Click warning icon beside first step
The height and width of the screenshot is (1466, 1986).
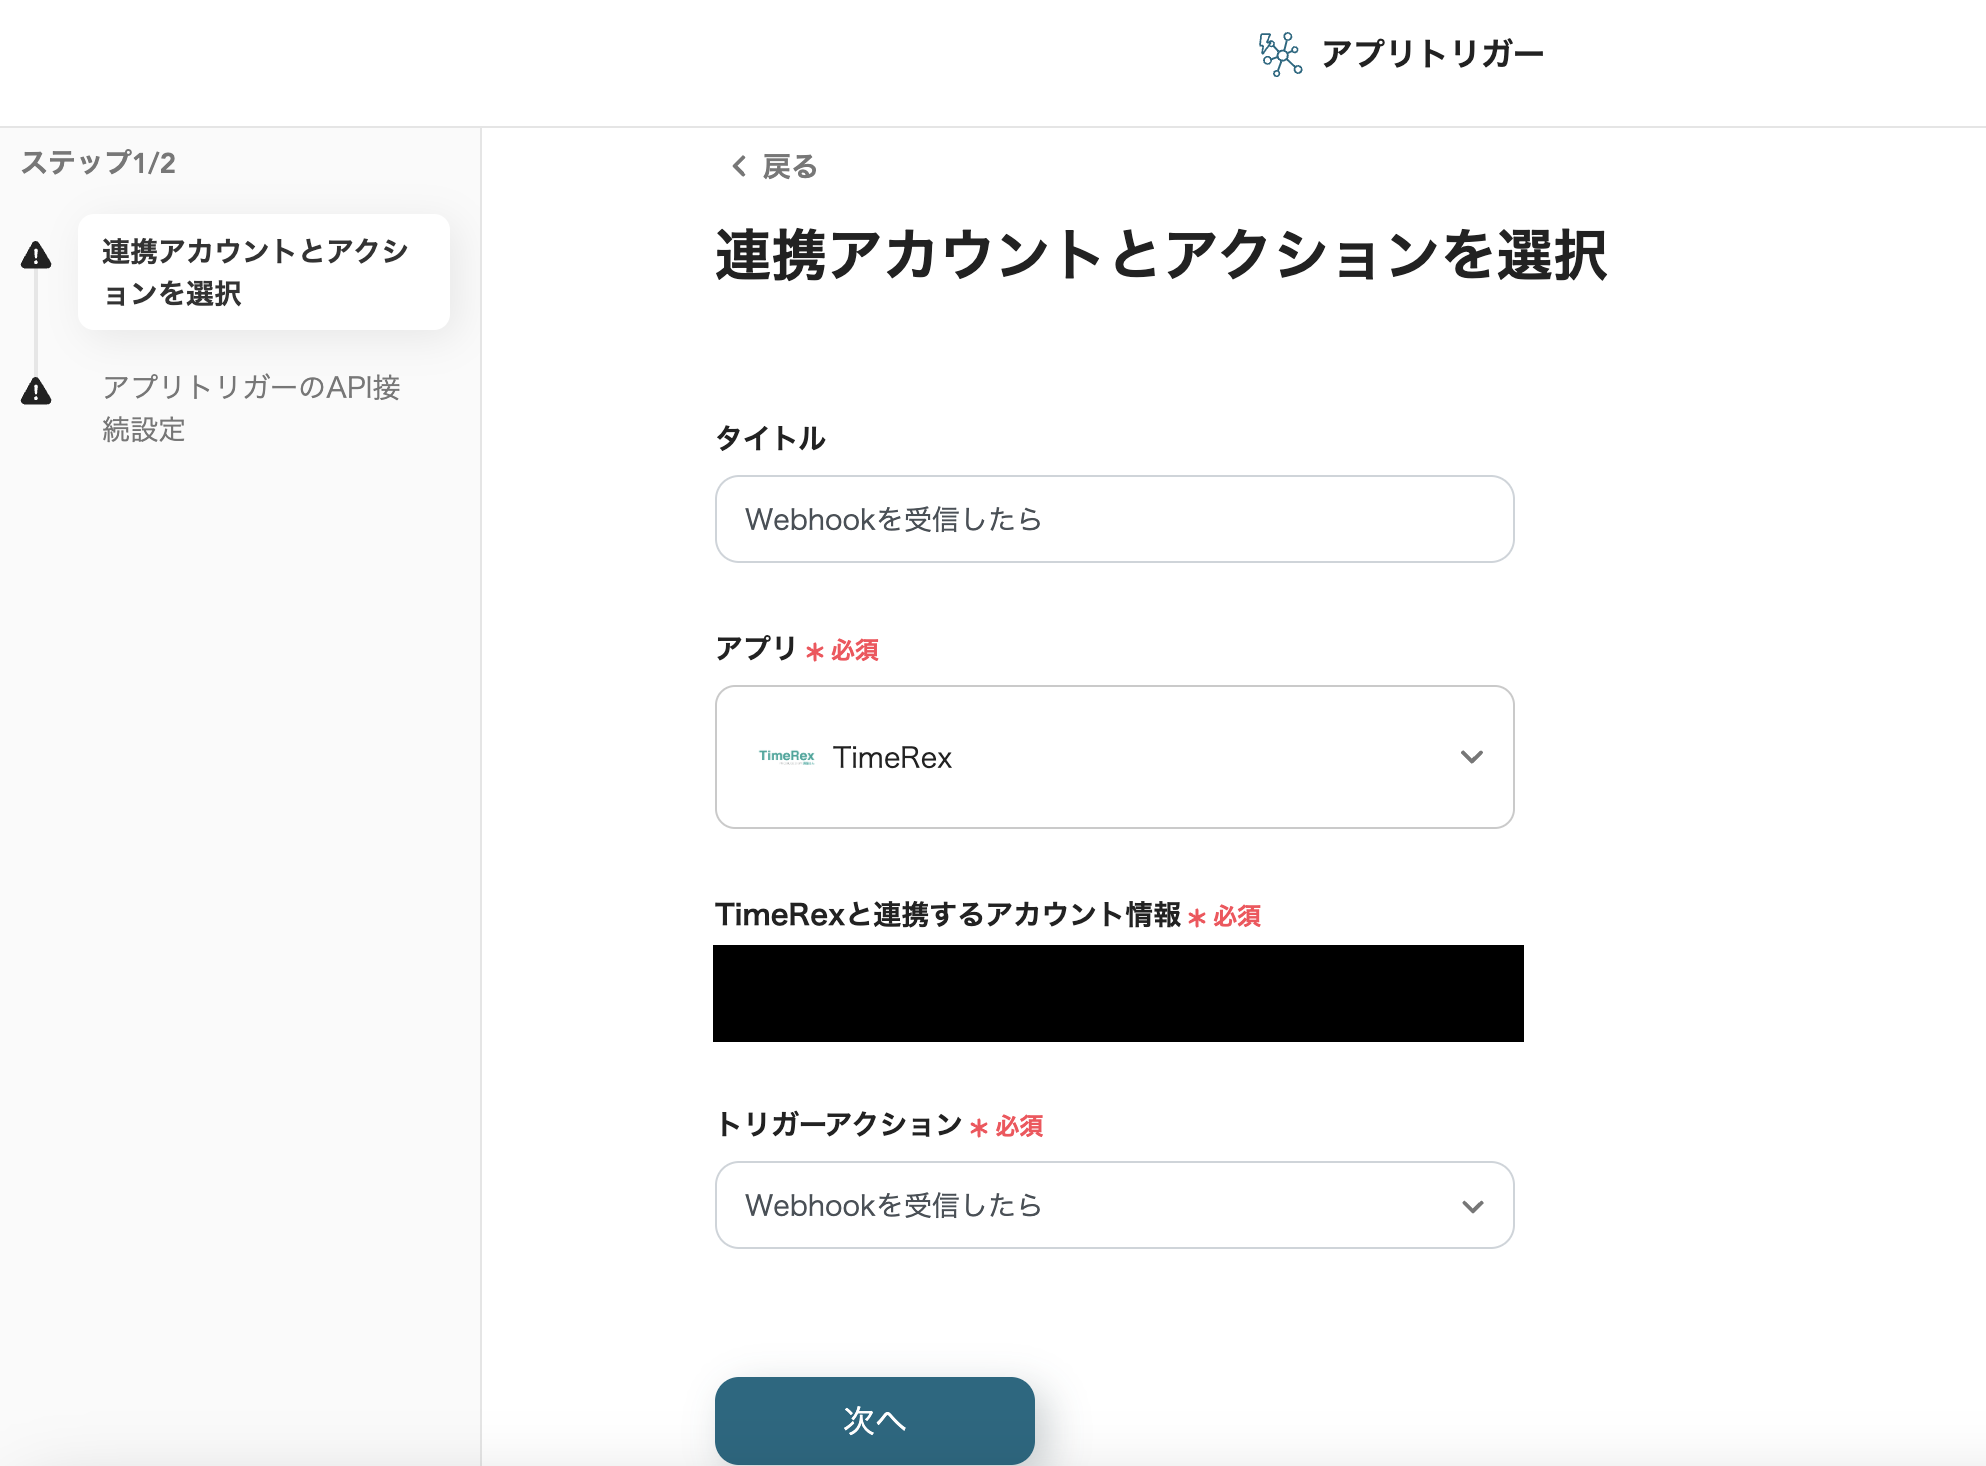[36, 256]
